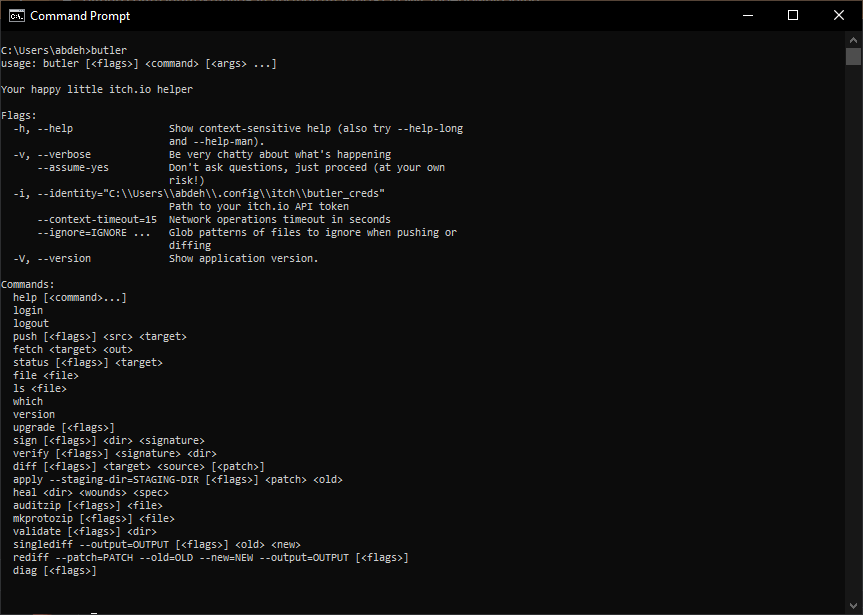Click the 'upgrade [<flags>]' command line
This screenshot has height=615, width=863.
64,428
